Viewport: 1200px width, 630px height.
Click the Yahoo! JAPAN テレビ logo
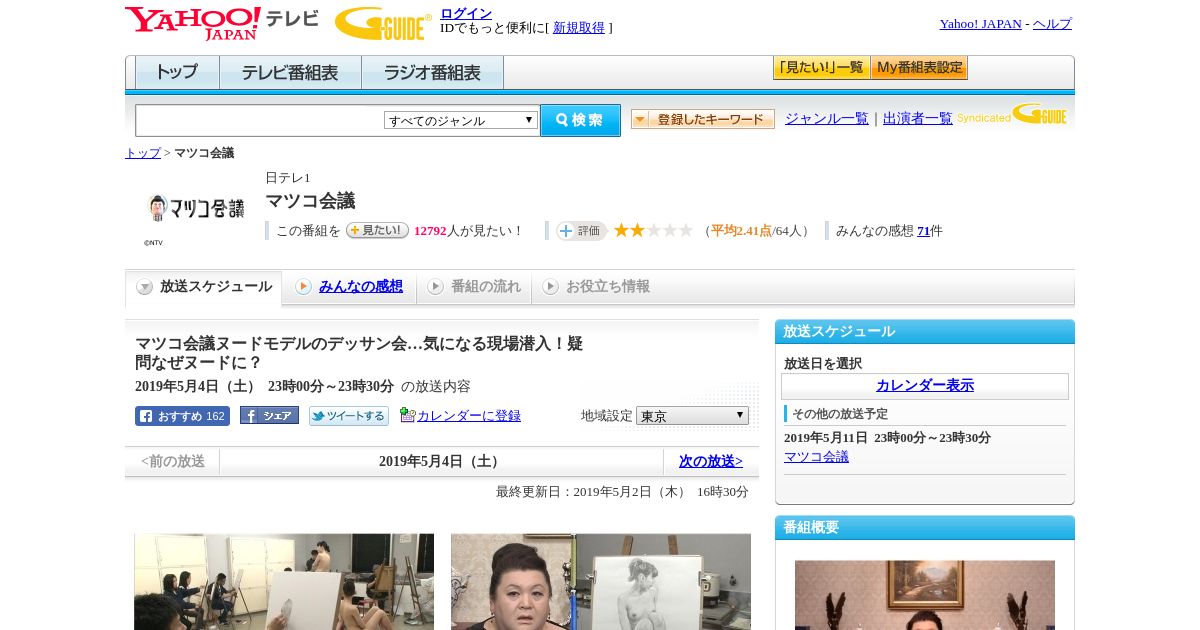pyautogui.click(x=222, y=23)
